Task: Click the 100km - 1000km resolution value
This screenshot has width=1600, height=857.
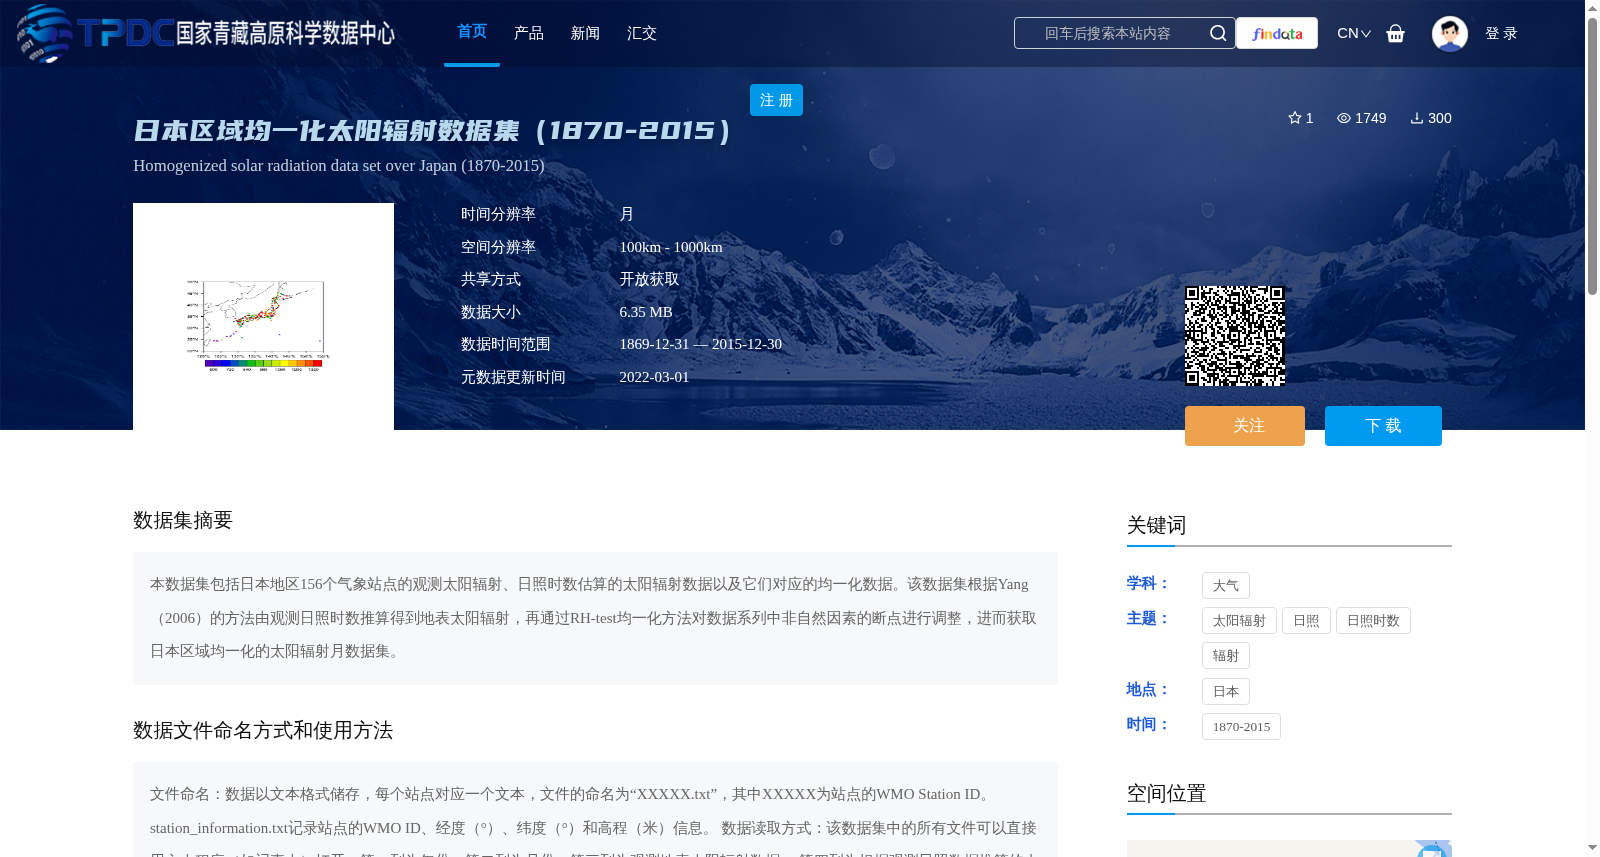Action: pos(671,247)
